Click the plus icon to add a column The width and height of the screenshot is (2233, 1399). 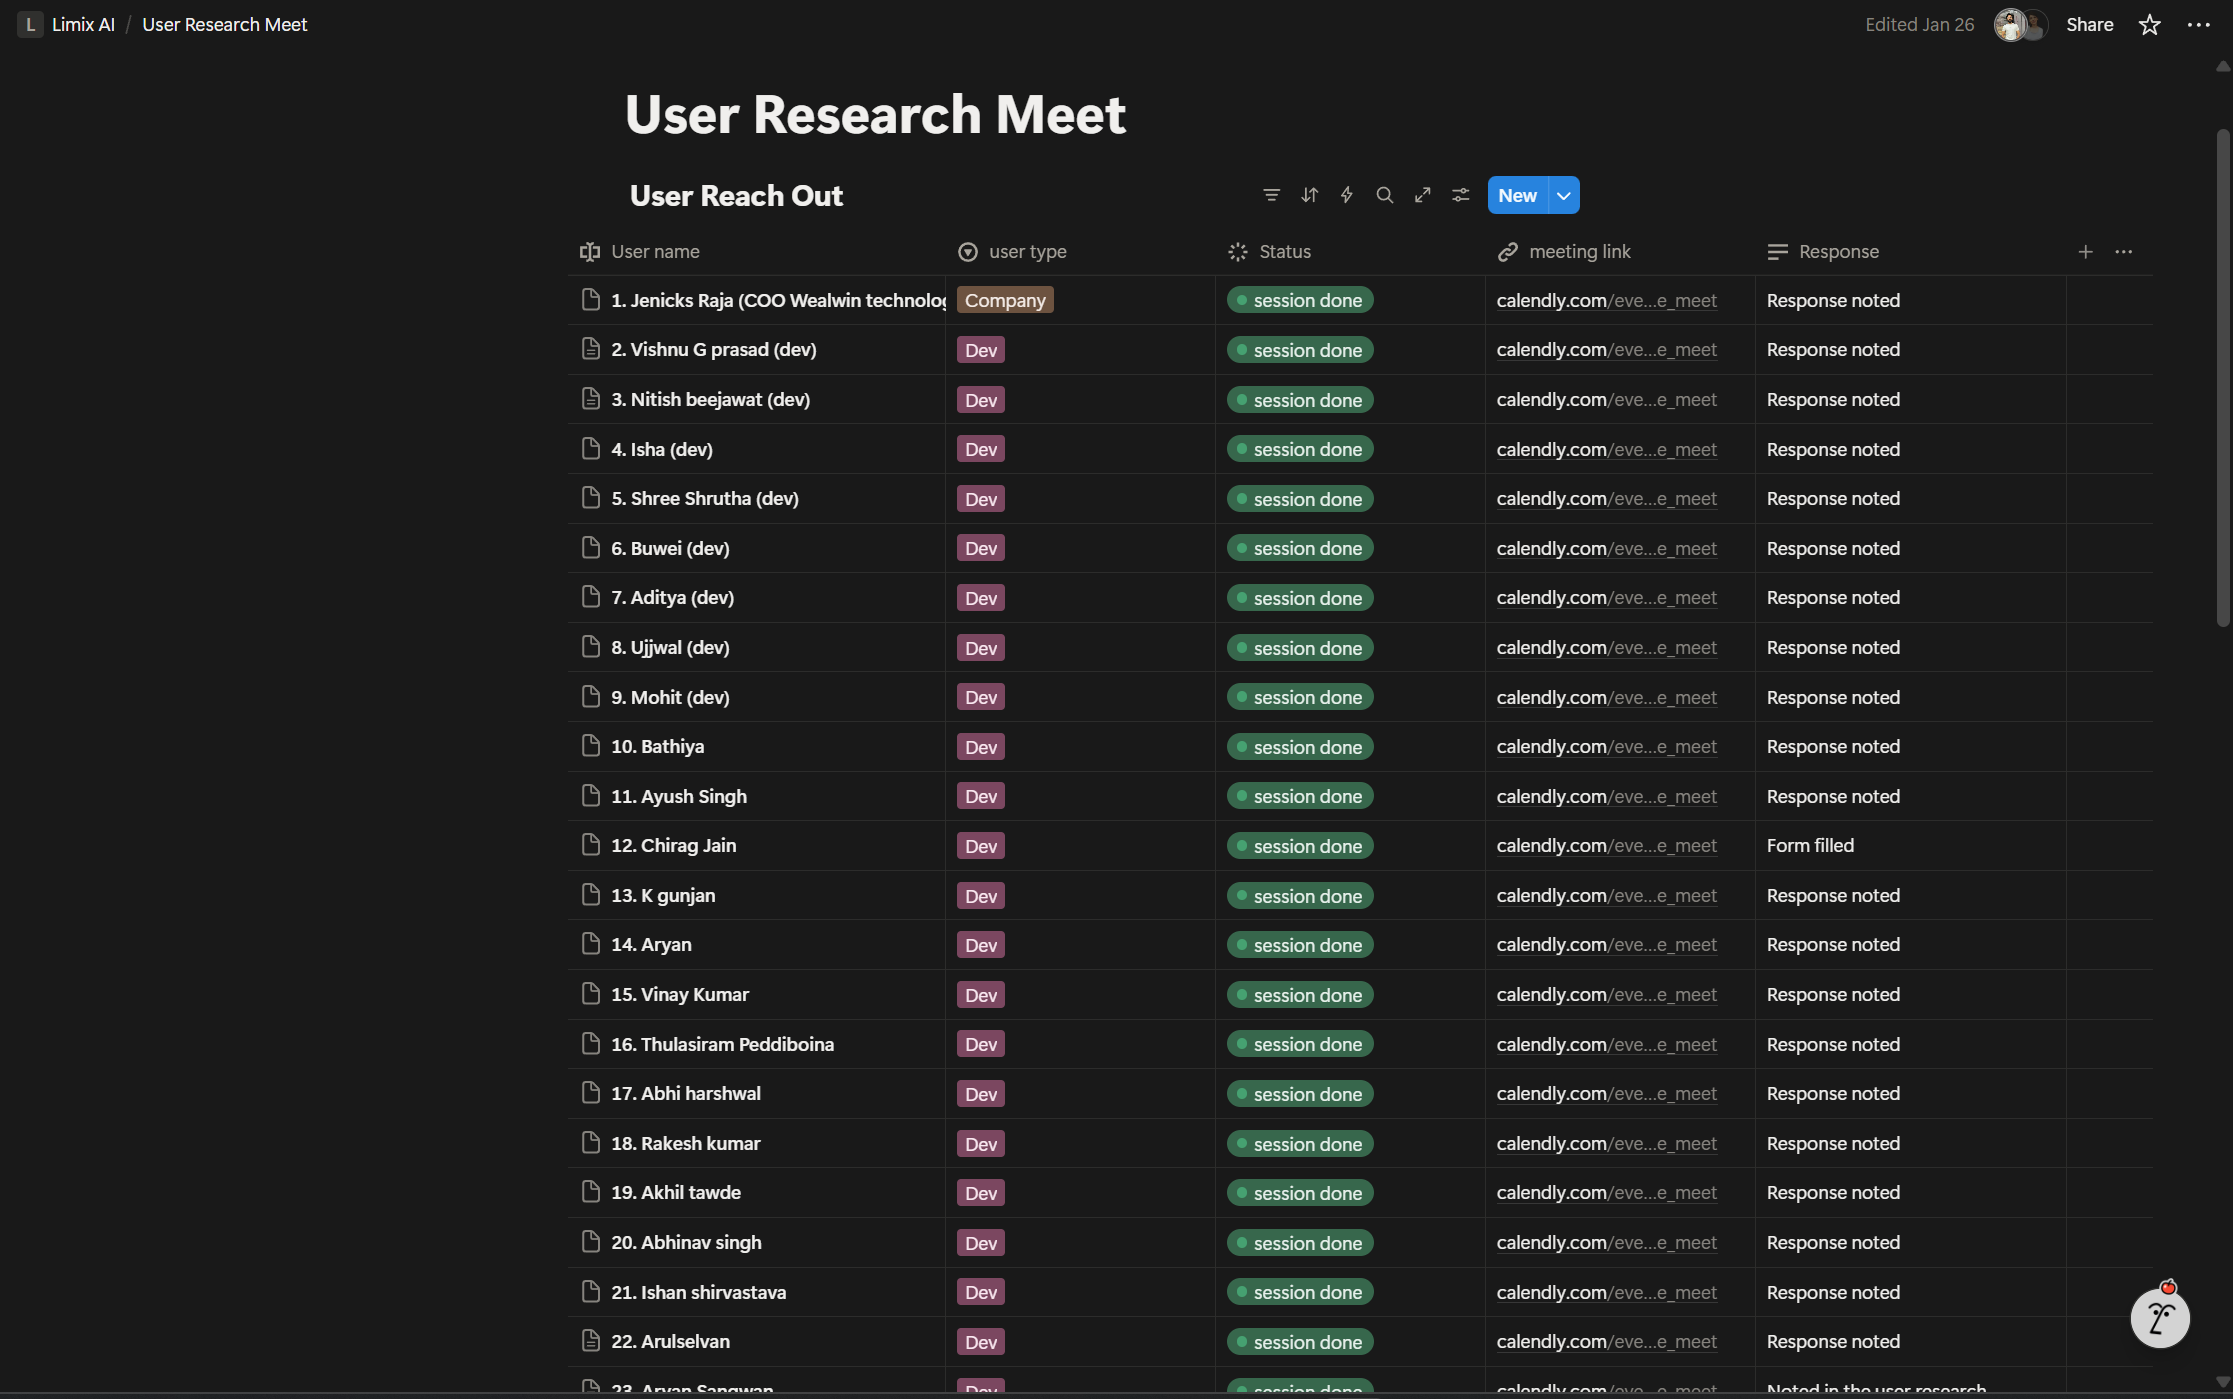(x=2086, y=252)
